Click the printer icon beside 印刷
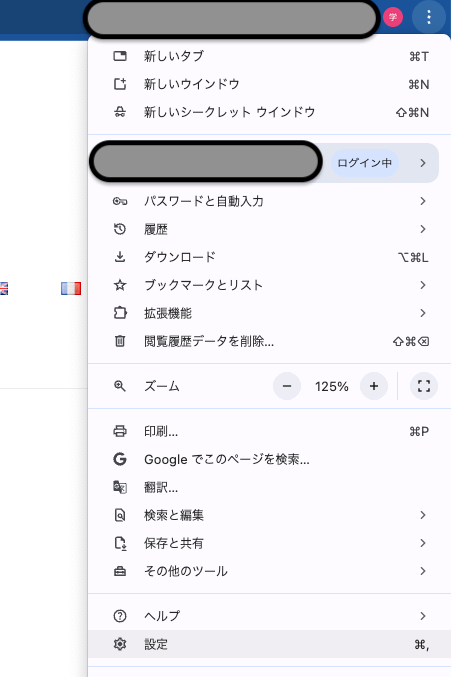Viewport: 451px width, 677px height. 120,431
